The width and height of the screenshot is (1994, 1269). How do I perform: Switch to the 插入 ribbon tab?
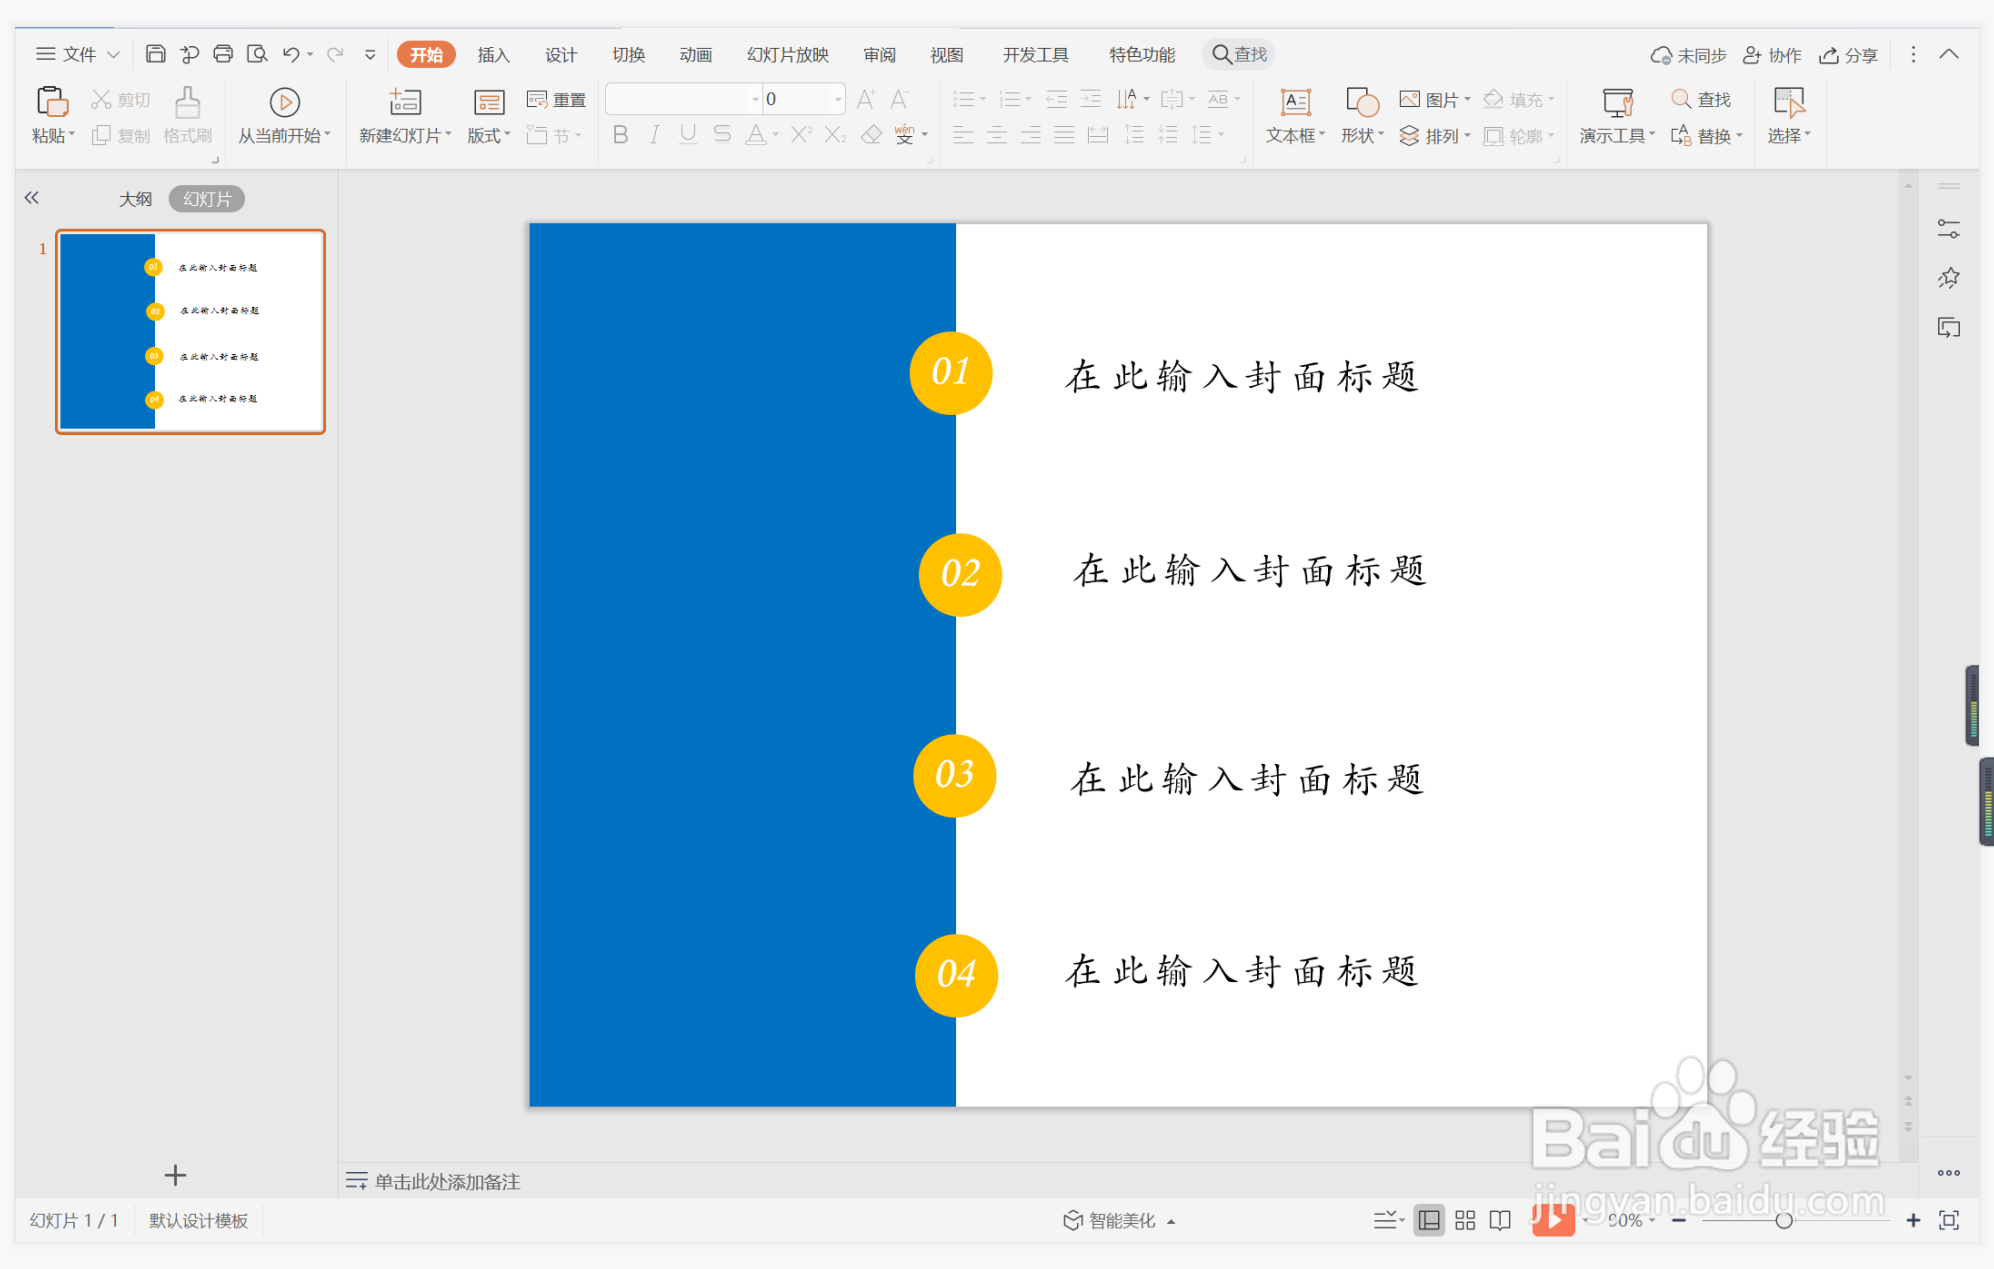tap(492, 54)
